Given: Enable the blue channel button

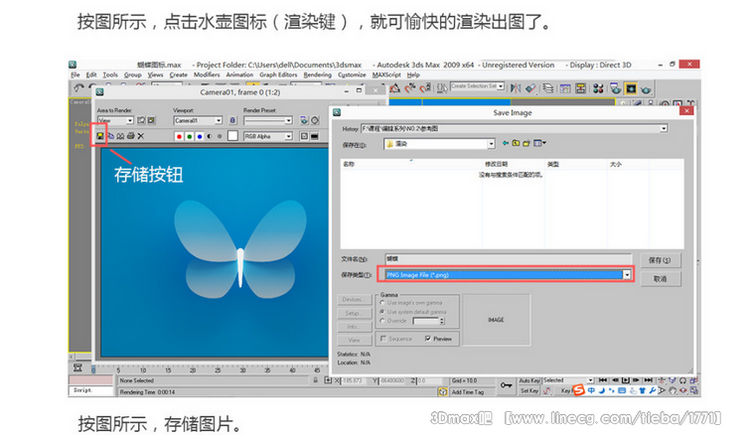Looking at the screenshot, I should [199, 136].
